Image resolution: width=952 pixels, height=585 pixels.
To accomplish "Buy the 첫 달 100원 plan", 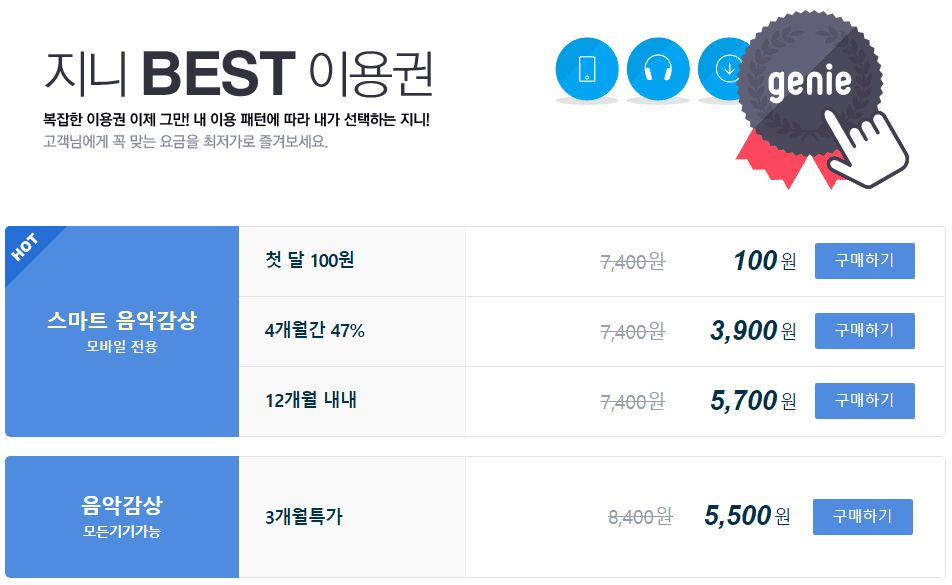I will (864, 261).
